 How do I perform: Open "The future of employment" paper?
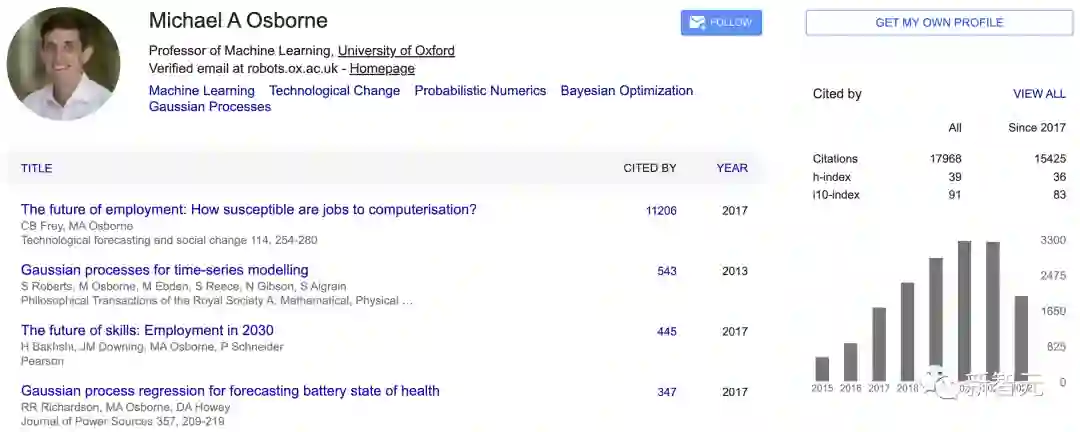[x=249, y=210]
